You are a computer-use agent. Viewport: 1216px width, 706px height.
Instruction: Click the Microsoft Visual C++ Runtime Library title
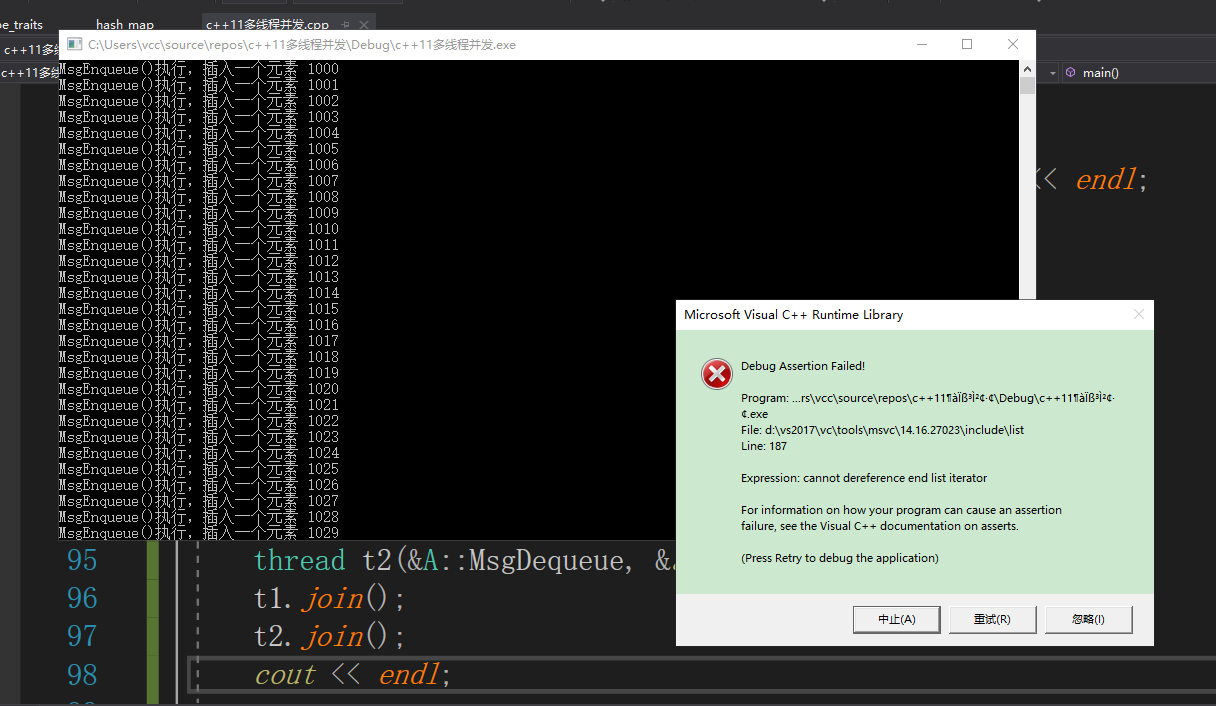(x=793, y=314)
